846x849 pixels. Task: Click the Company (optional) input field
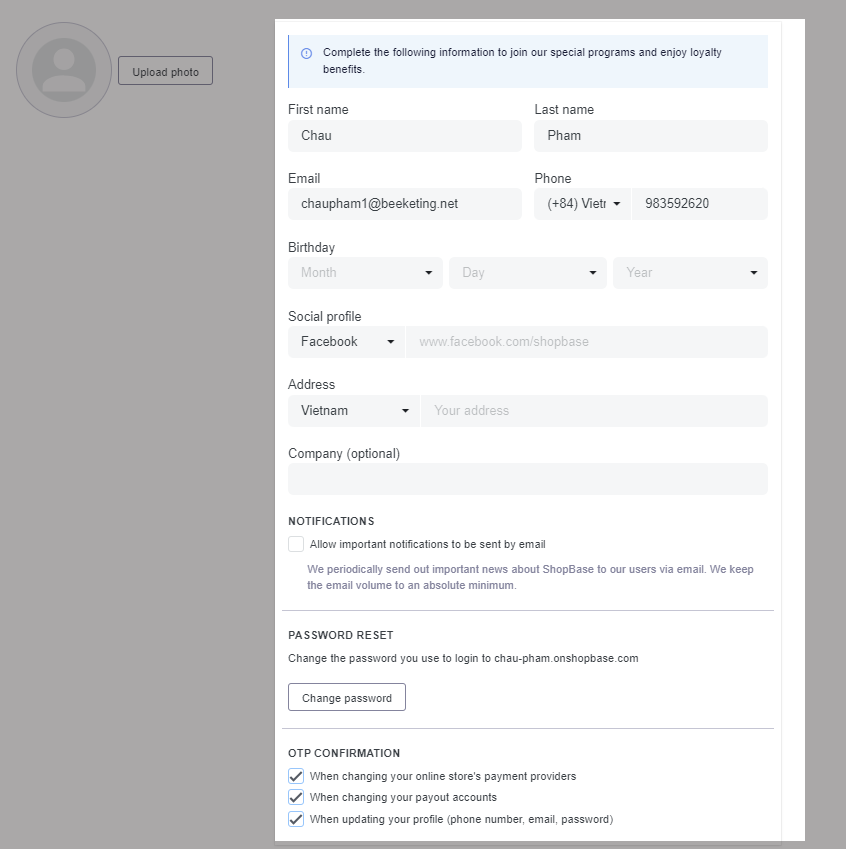coord(527,479)
